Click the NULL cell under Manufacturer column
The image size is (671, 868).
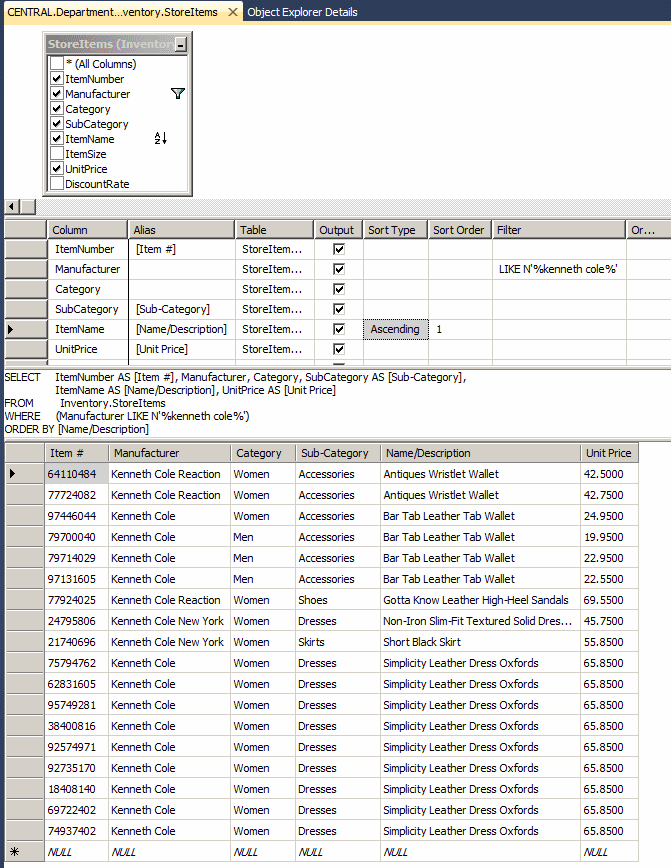169,851
